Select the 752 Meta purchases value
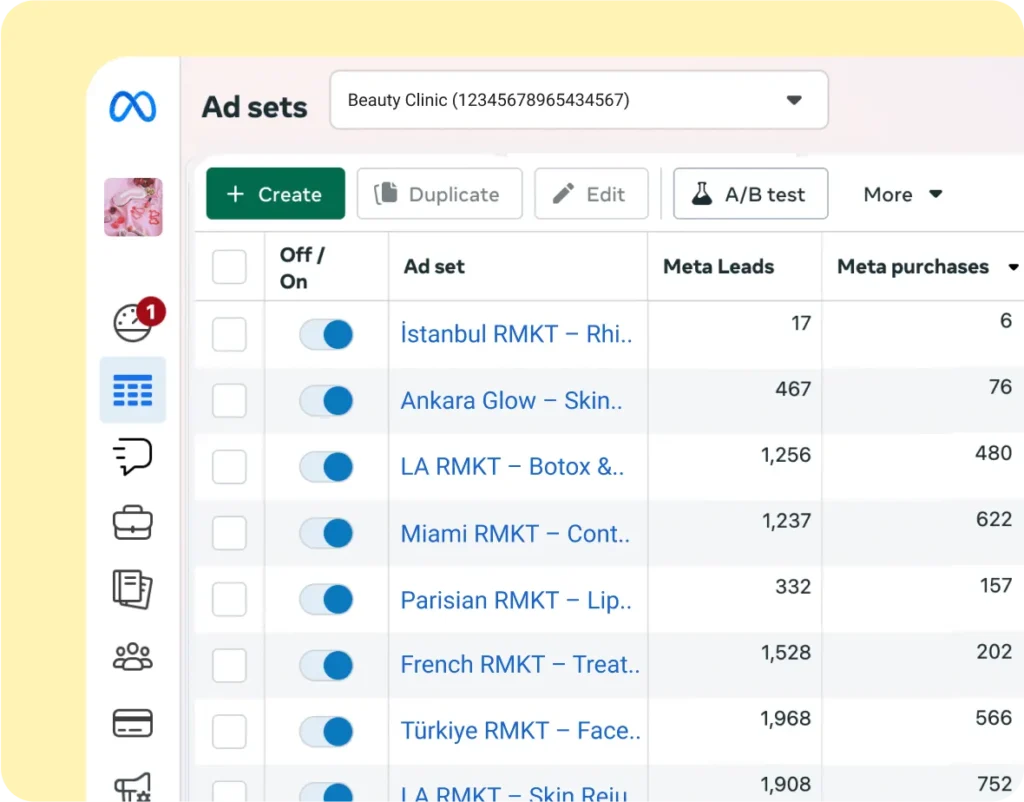The image size is (1024, 802). 994,784
